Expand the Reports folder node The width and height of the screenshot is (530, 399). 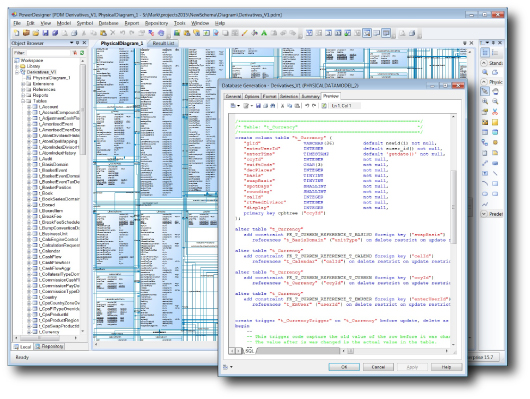tap(23, 95)
